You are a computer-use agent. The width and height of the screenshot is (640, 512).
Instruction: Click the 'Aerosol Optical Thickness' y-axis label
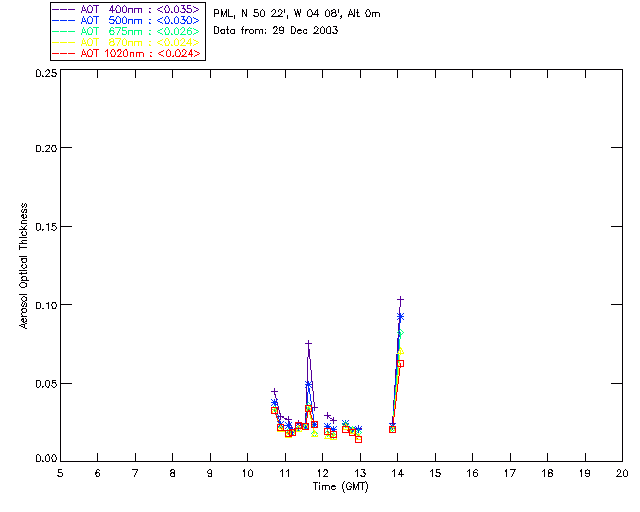click(24, 266)
